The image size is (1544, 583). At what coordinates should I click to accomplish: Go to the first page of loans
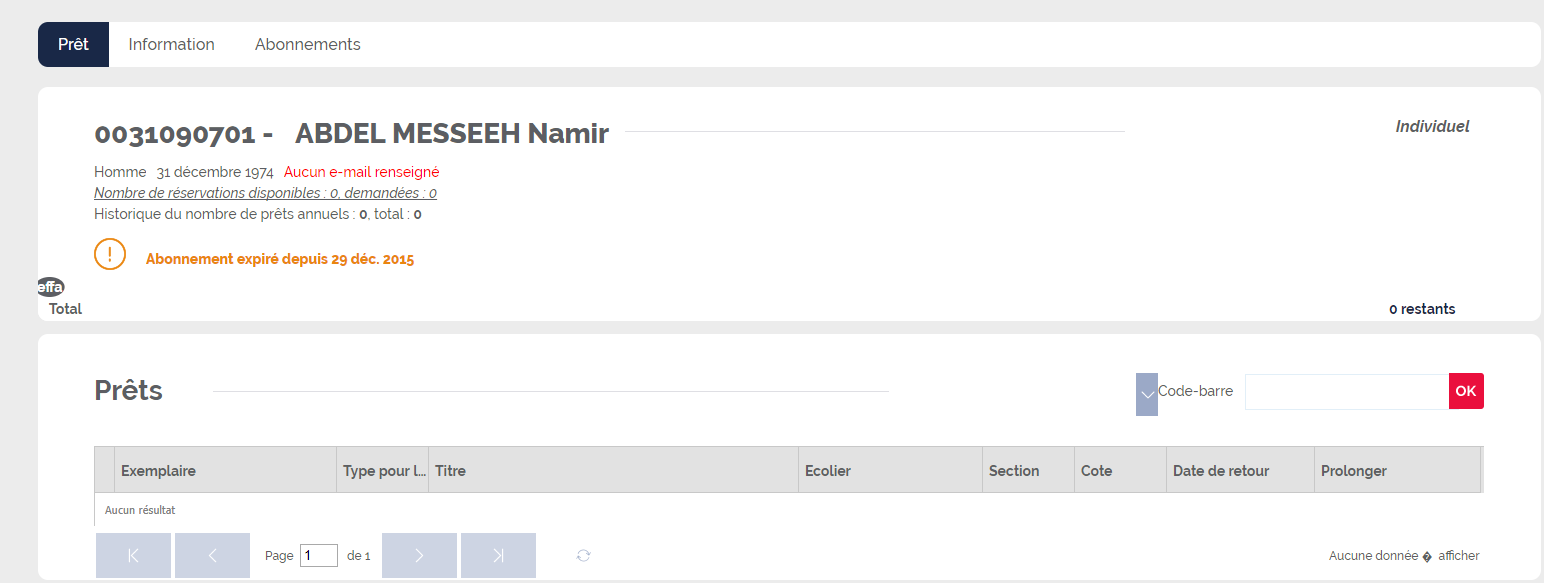click(133, 555)
